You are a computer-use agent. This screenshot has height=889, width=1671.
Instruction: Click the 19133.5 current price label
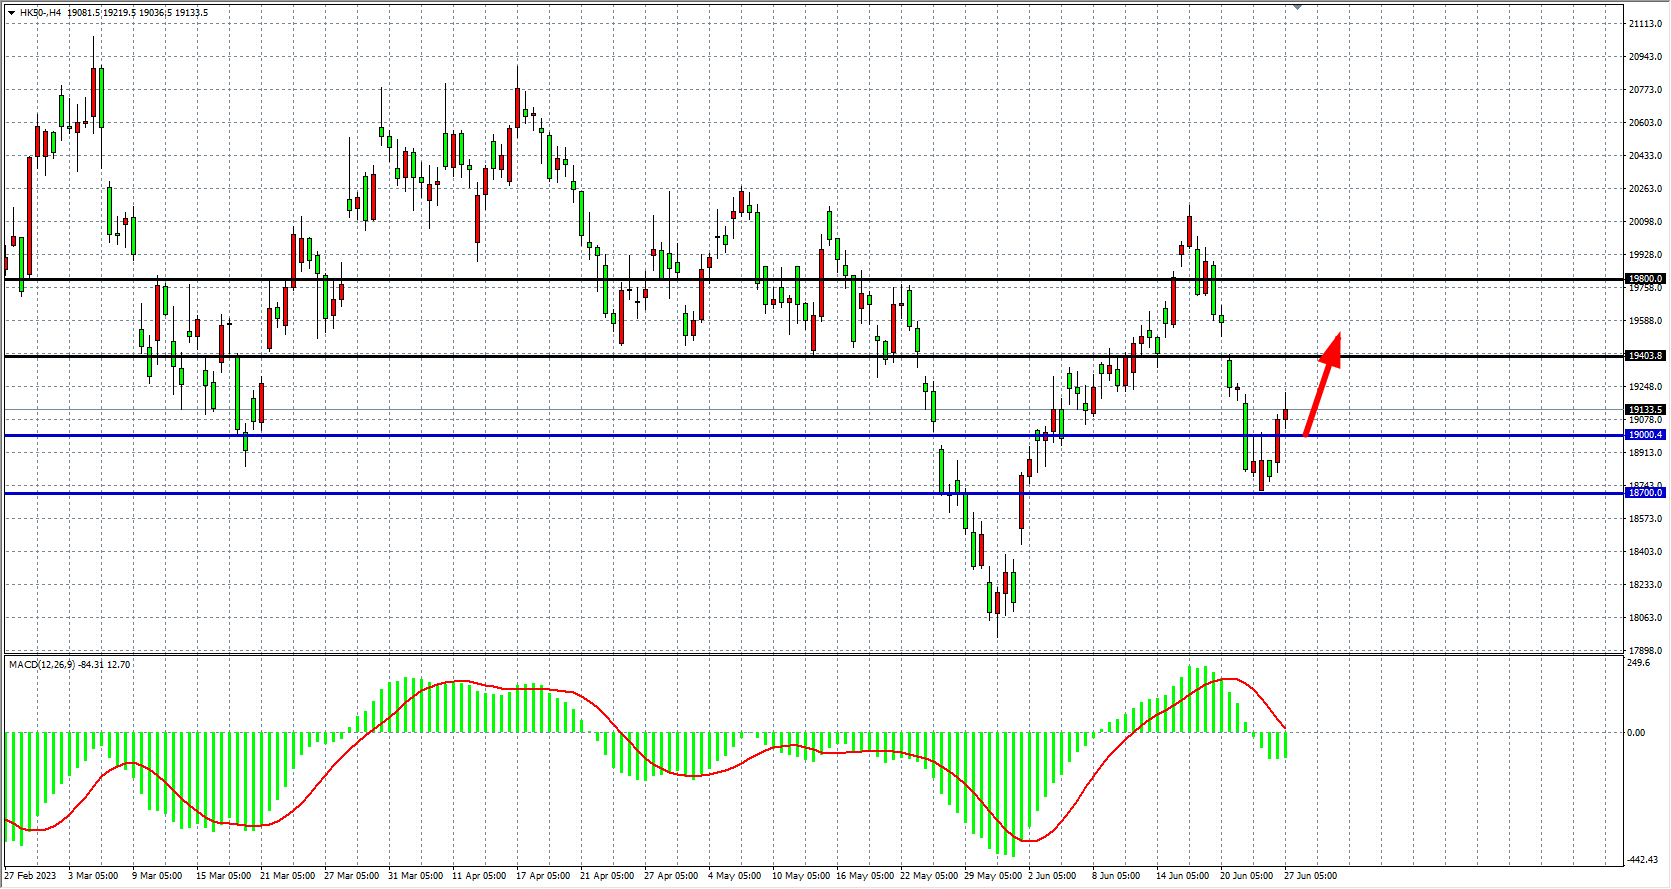click(1645, 410)
